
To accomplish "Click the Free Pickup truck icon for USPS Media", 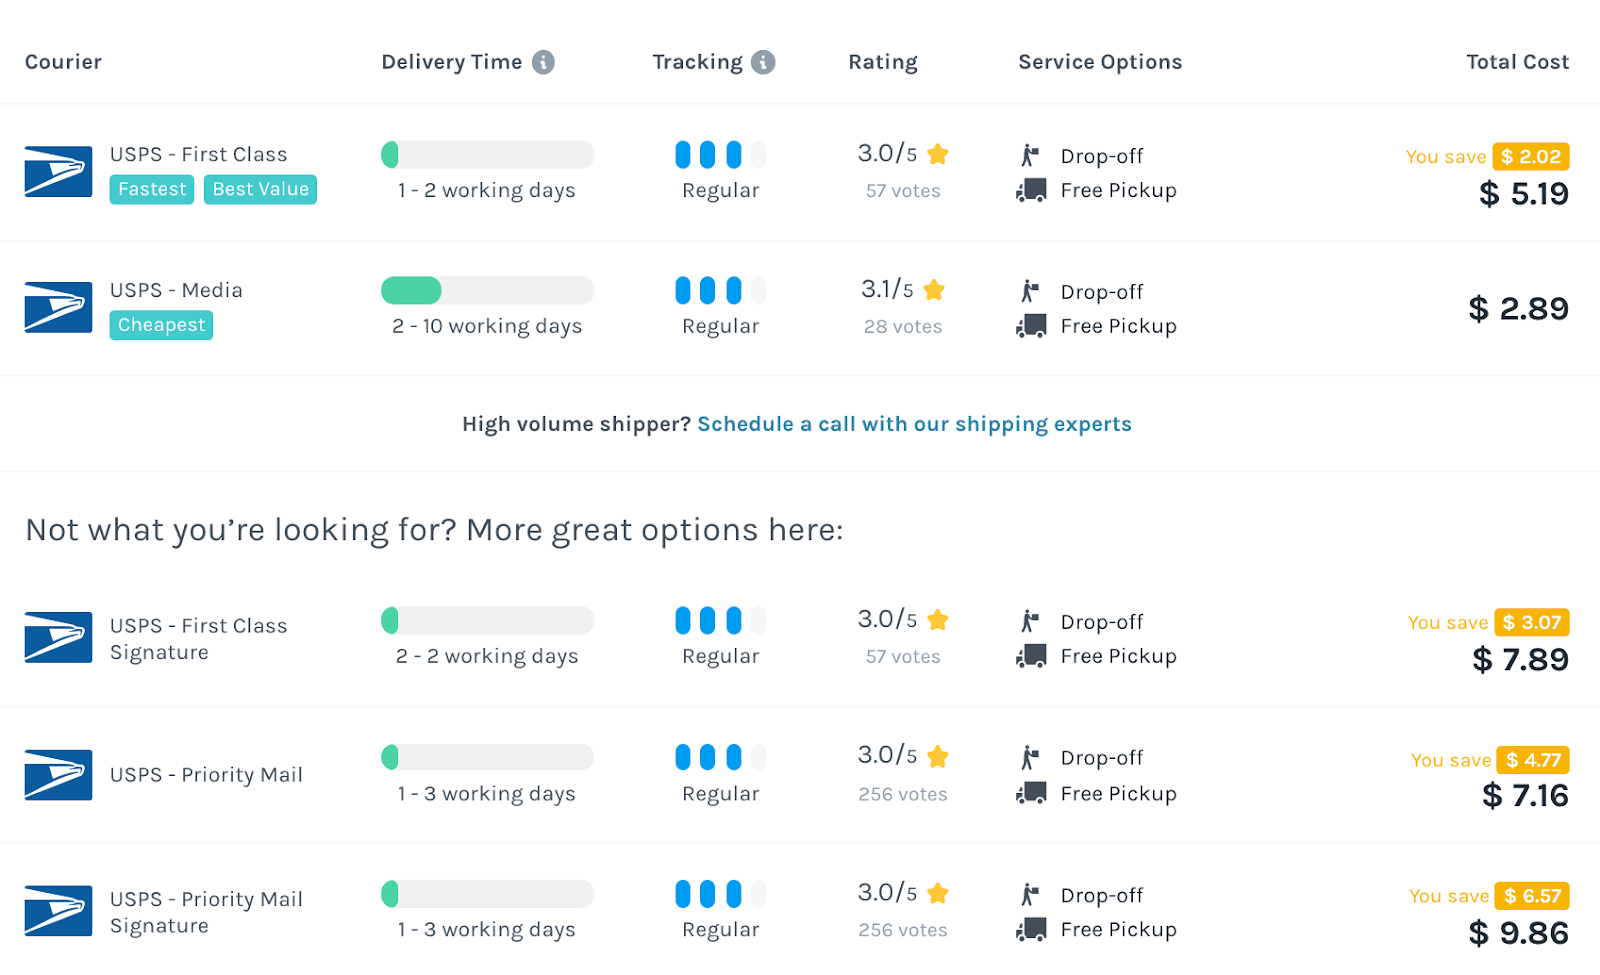I will point(1031,326).
